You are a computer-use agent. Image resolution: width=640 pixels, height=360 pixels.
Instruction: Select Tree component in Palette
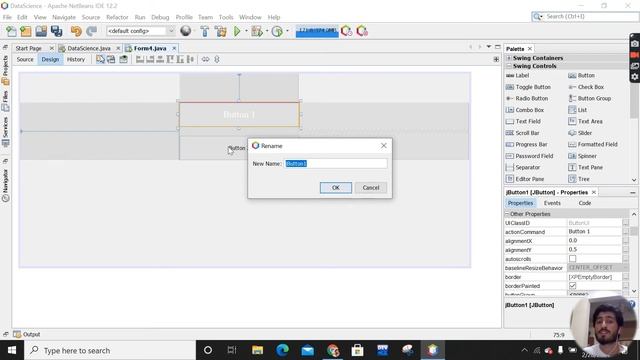(x=579, y=179)
